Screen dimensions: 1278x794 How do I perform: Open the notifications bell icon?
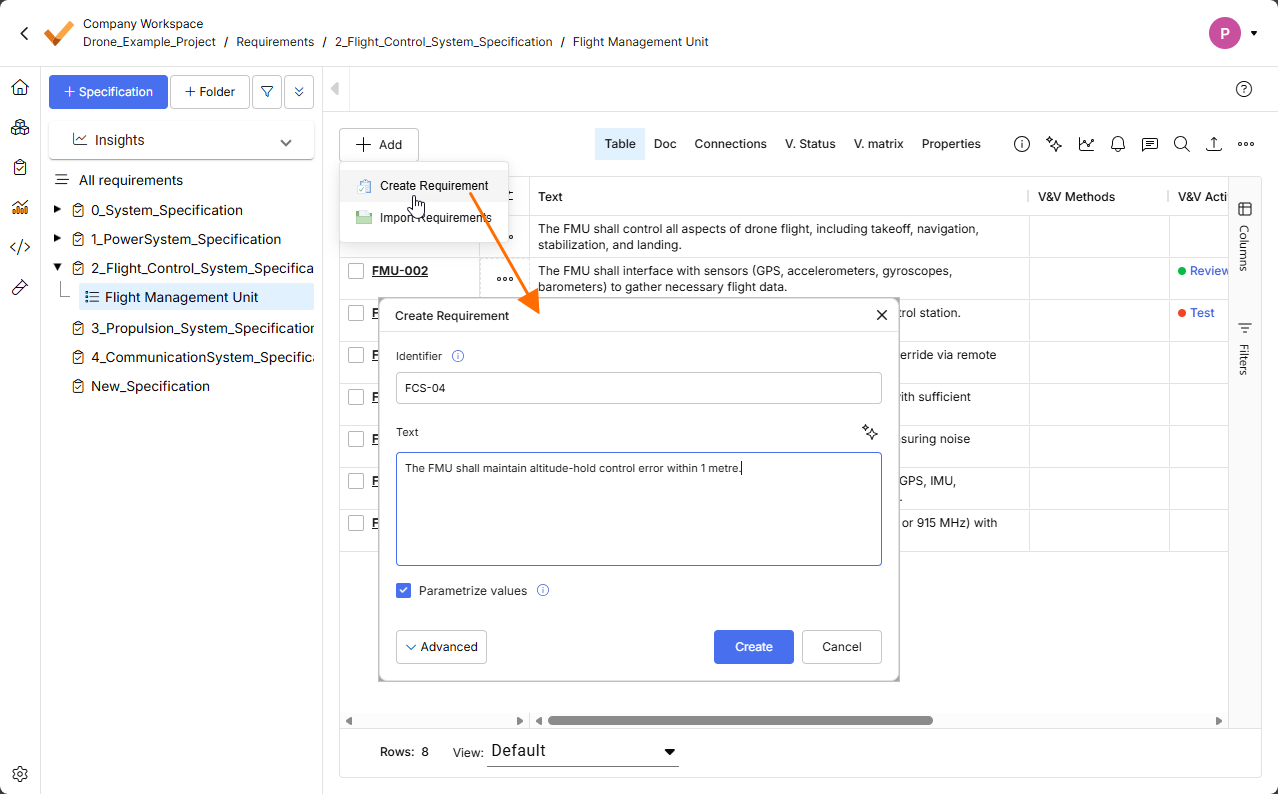click(x=1118, y=144)
